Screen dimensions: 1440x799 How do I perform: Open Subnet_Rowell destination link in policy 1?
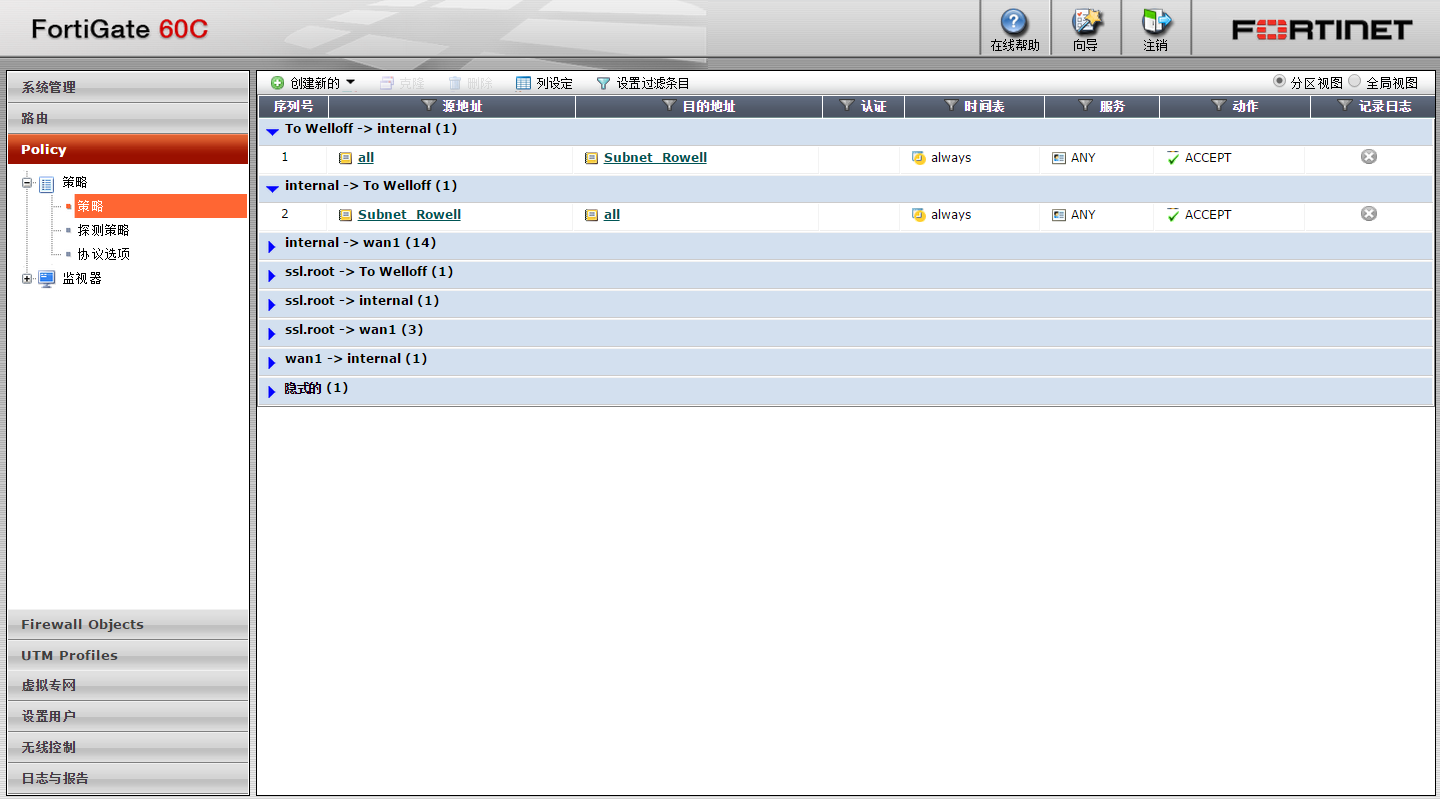click(655, 158)
